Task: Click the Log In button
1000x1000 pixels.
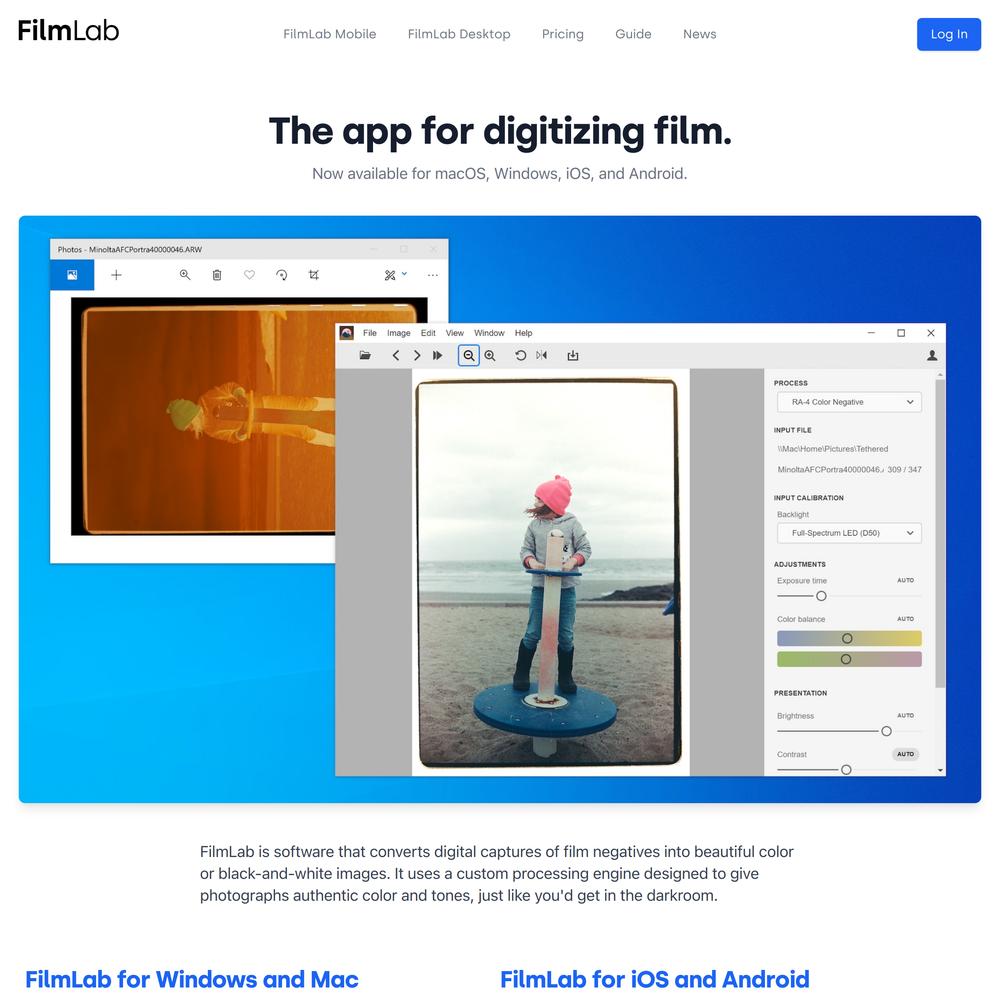Action: [x=949, y=34]
